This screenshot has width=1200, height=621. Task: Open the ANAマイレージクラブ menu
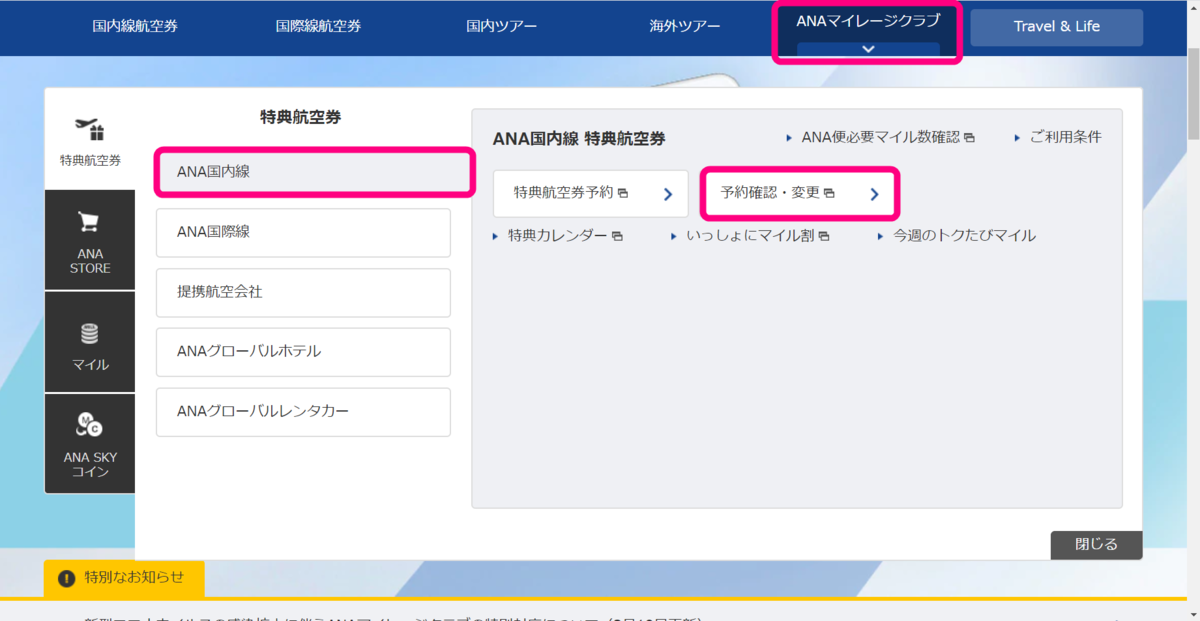tap(868, 20)
